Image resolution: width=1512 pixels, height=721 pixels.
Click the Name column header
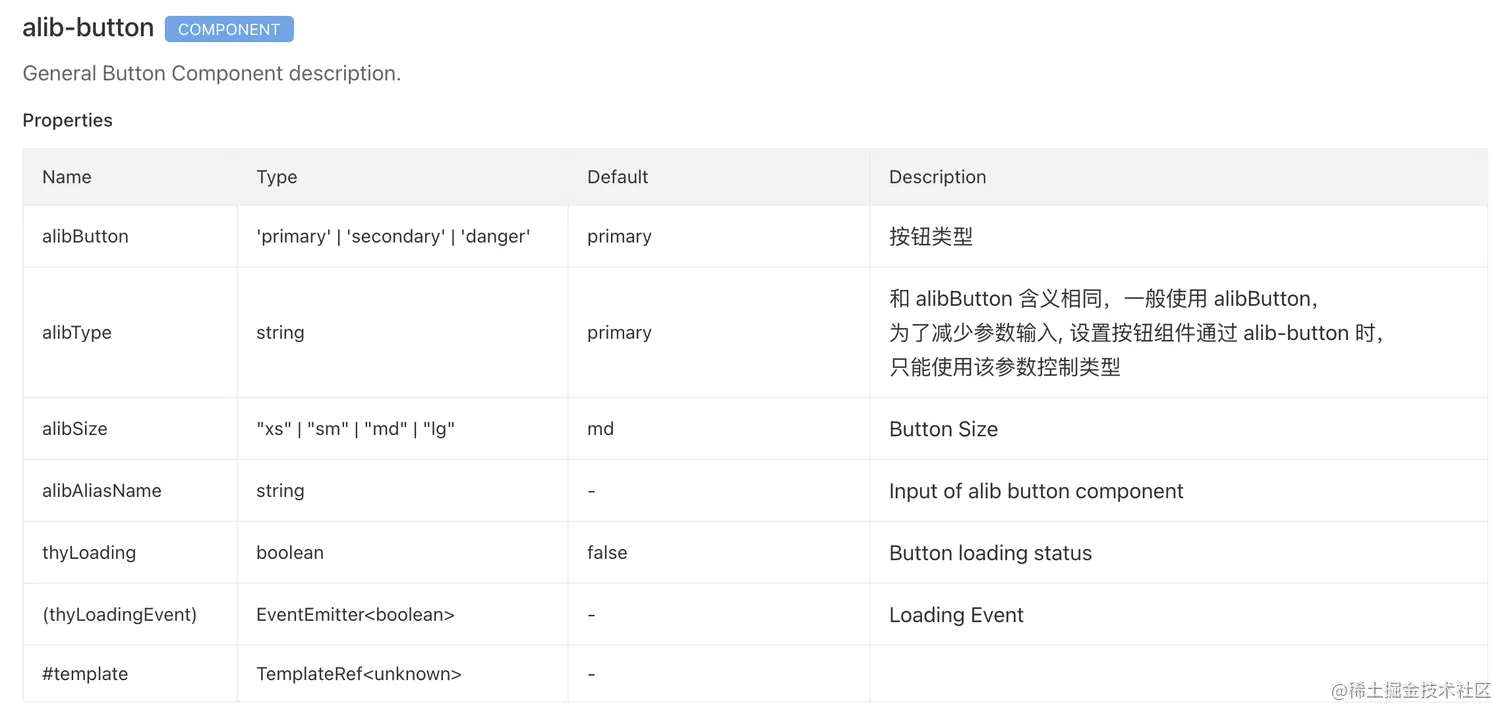[67, 177]
